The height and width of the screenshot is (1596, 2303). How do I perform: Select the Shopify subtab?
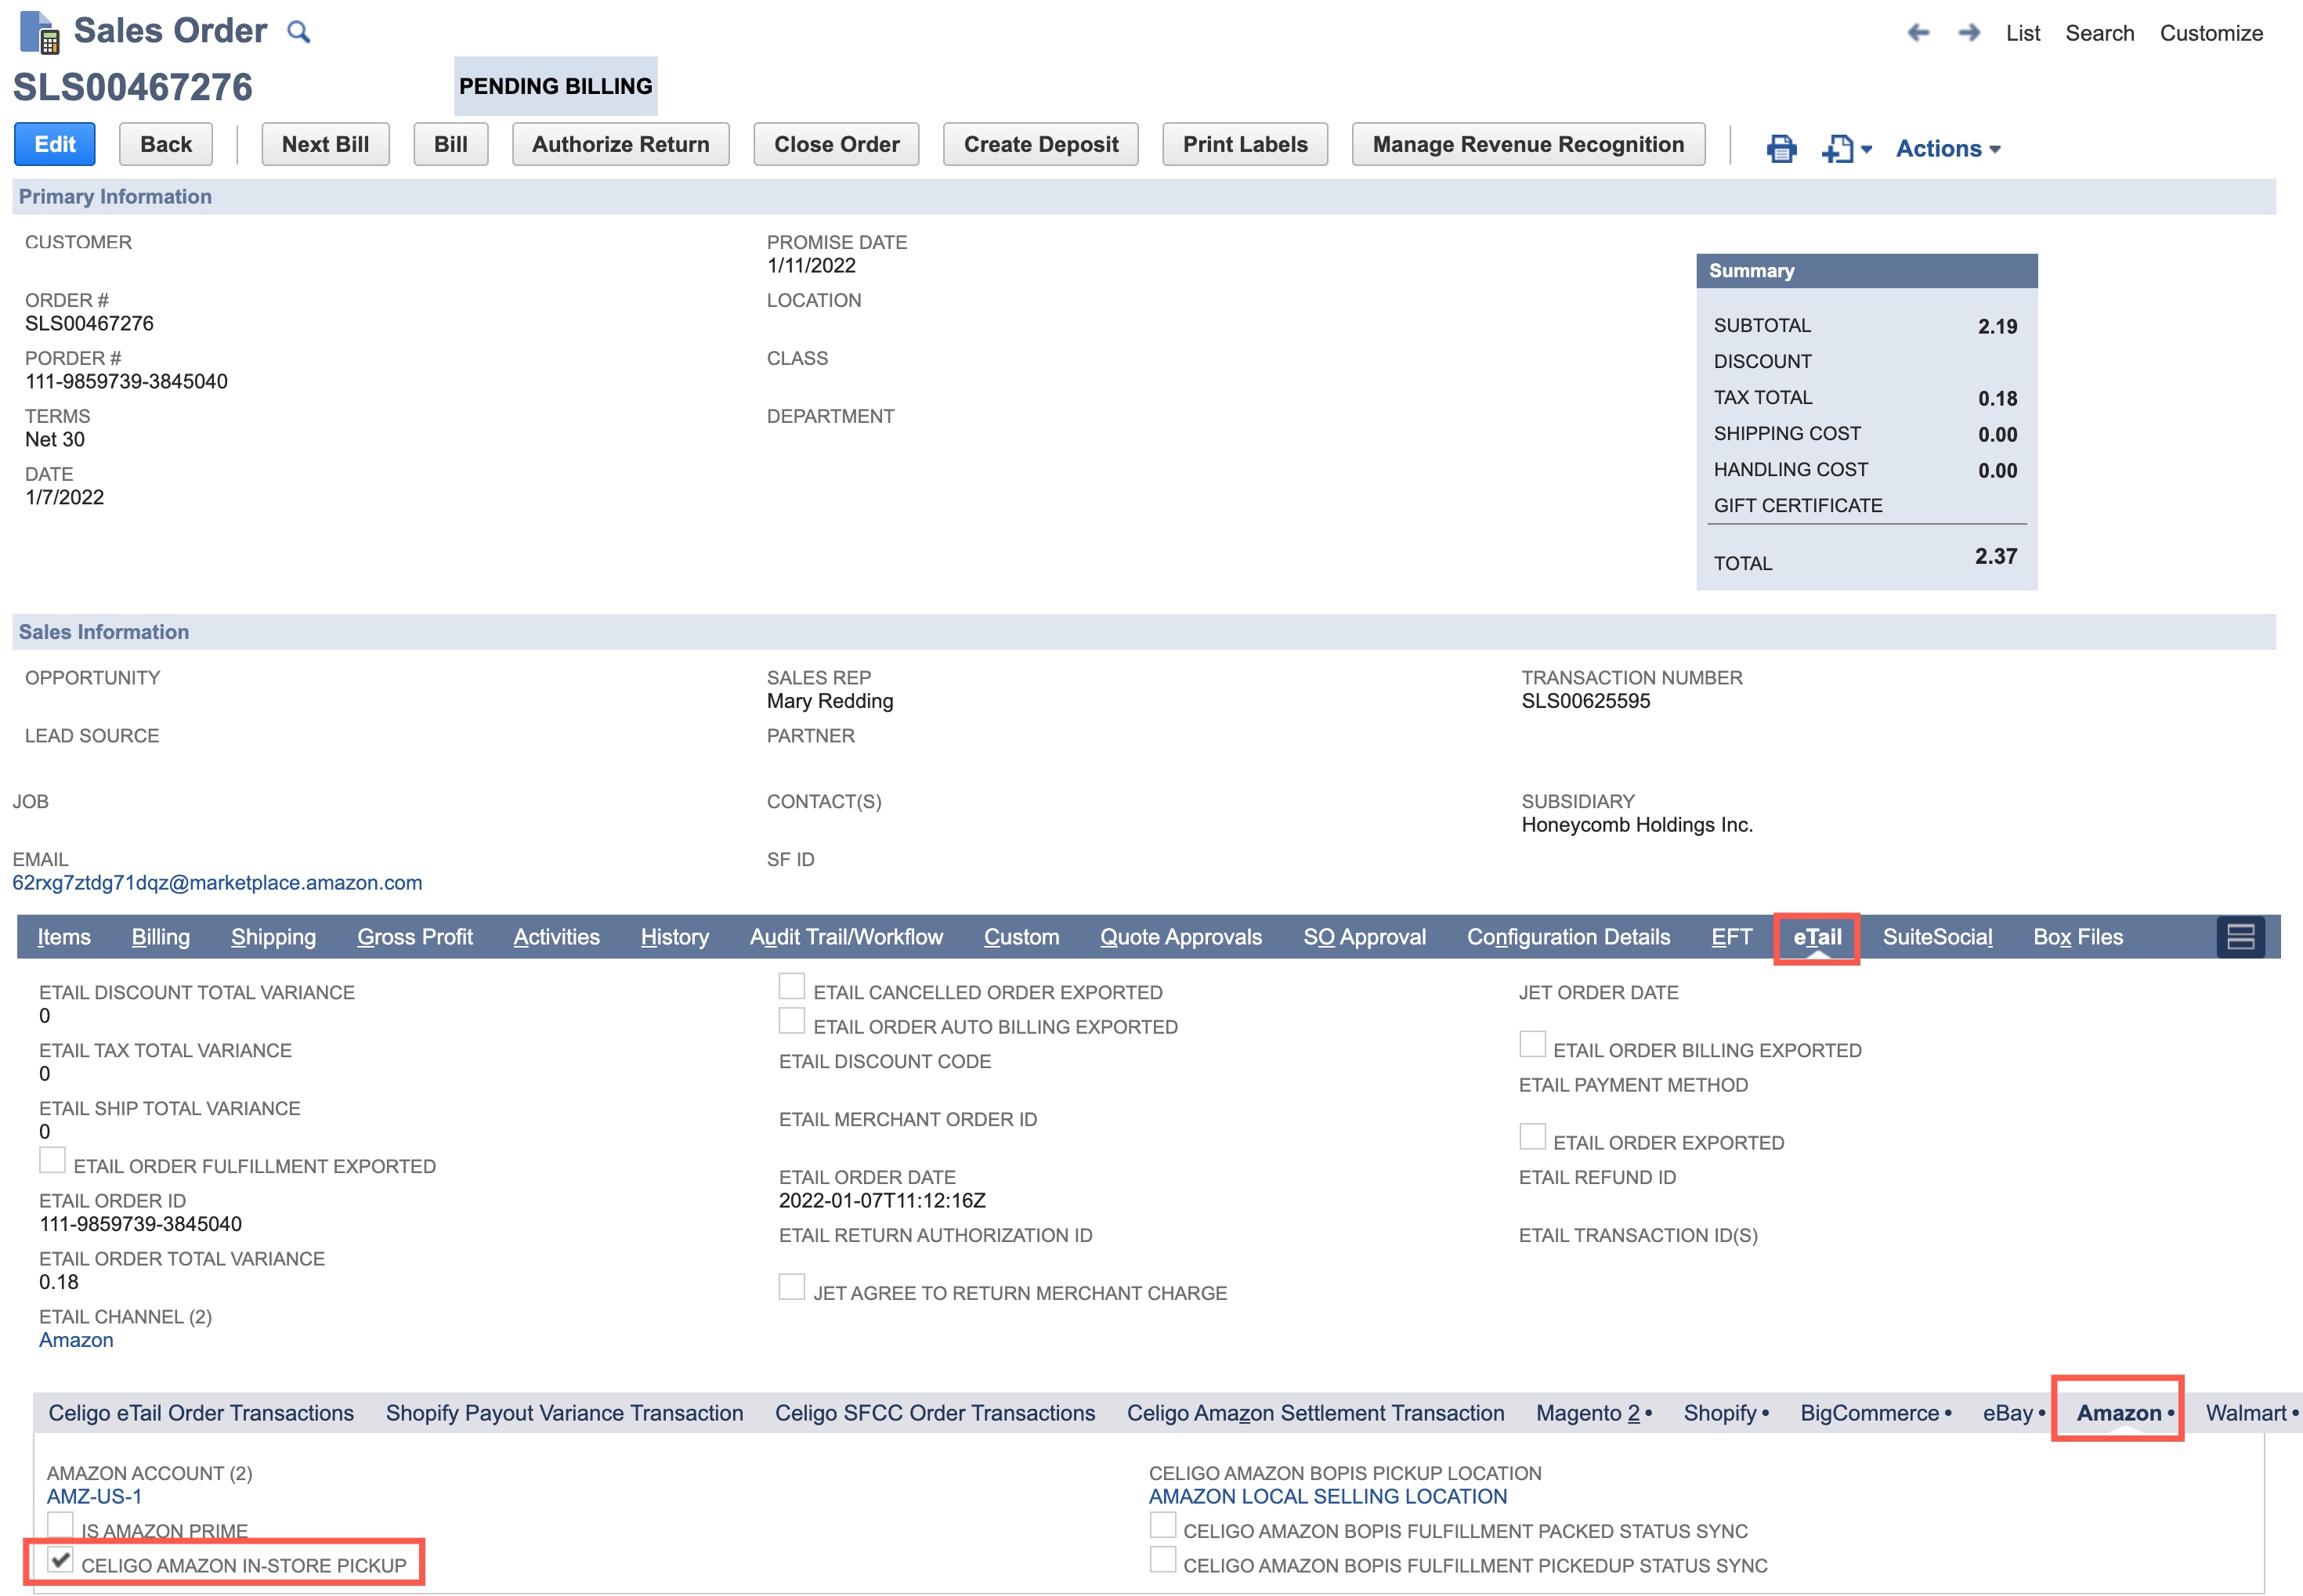pos(1725,1413)
